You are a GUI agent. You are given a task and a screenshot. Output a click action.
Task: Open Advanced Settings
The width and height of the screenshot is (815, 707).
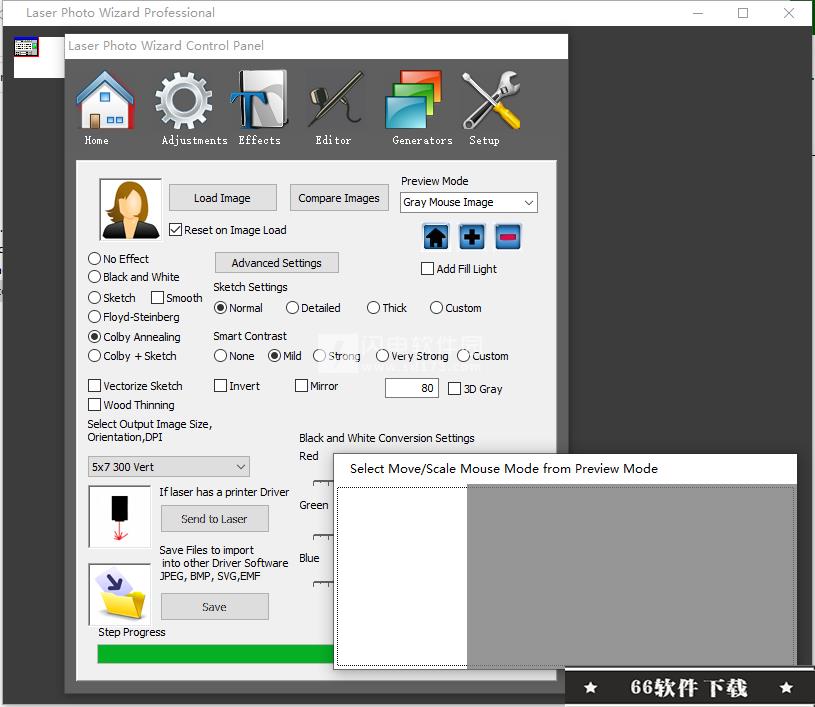click(277, 263)
